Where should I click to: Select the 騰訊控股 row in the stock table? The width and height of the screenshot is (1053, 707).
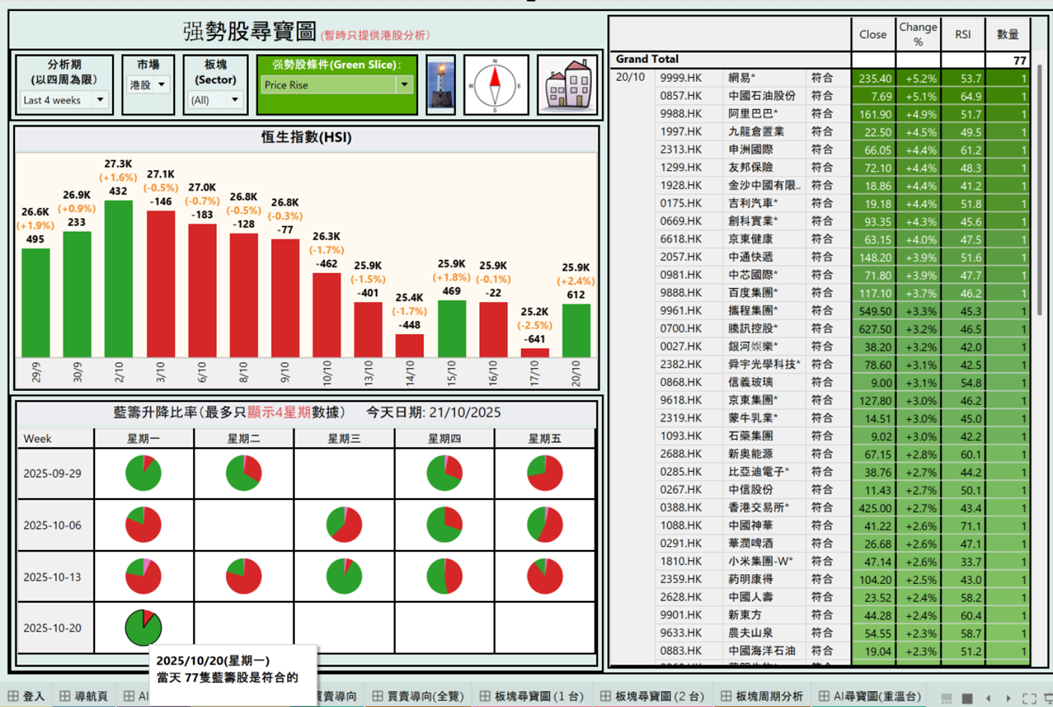(x=766, y=328)
